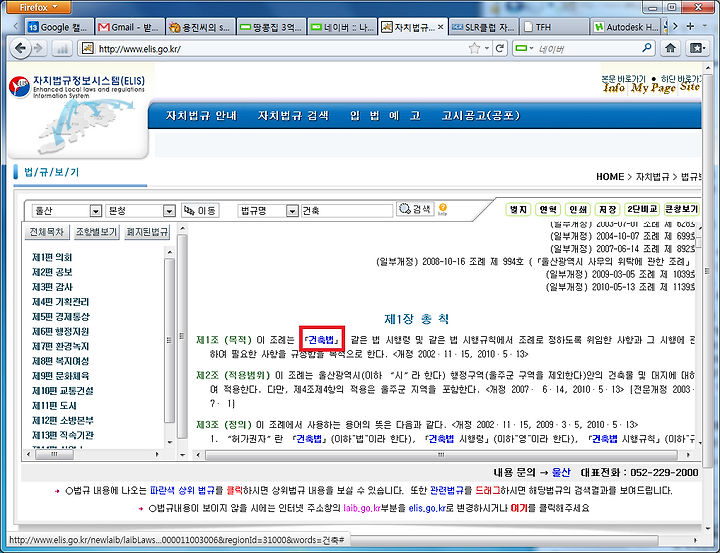Screen dimensions: 720x553
Task: Click the 큰창보기 large-window button
Action: coord(682,209)
